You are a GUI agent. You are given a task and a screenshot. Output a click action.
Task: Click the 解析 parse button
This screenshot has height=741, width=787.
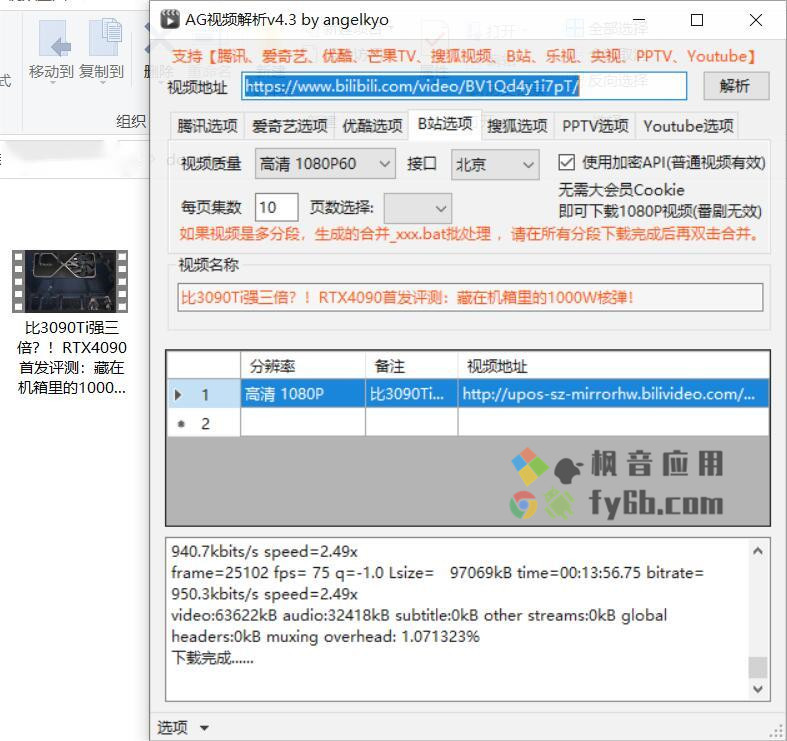736,86
